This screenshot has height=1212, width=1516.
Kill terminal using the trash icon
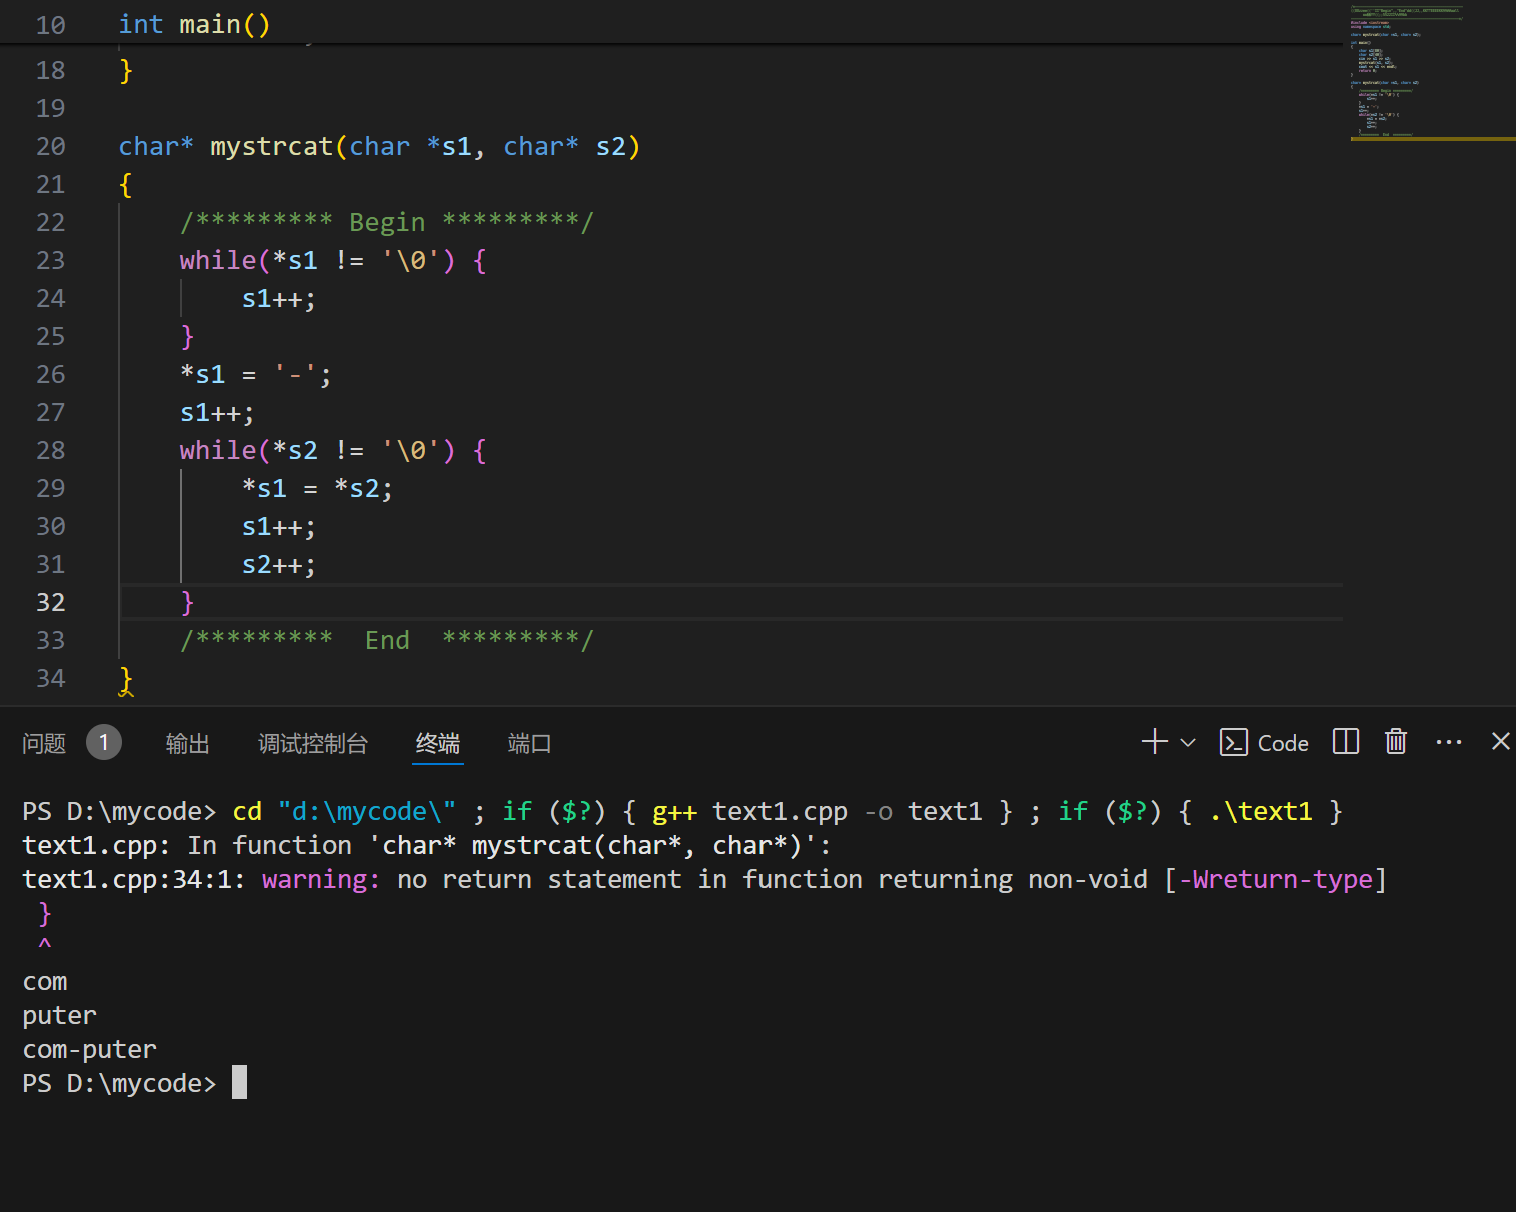(x=1396, y=742)
